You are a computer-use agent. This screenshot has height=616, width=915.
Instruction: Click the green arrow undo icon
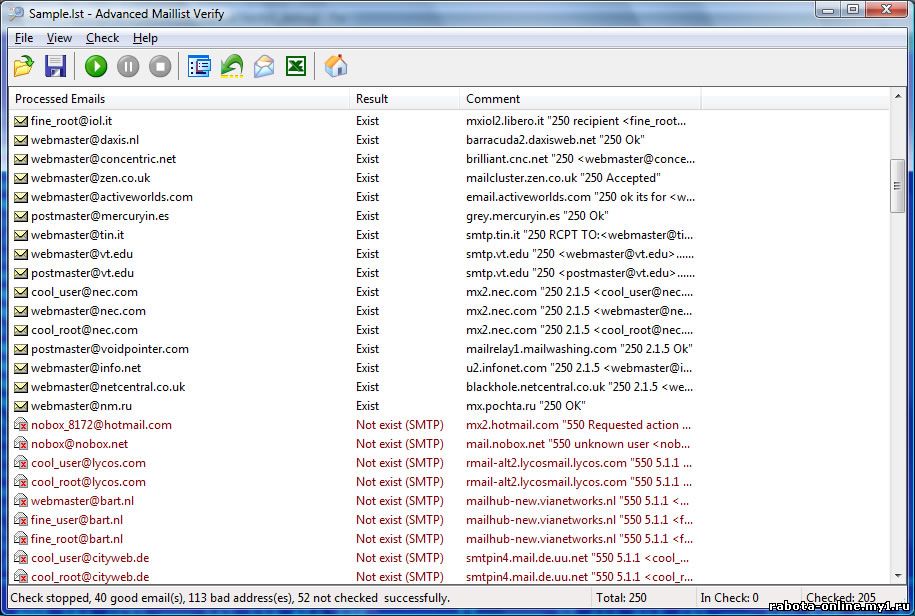coord(231,67)
